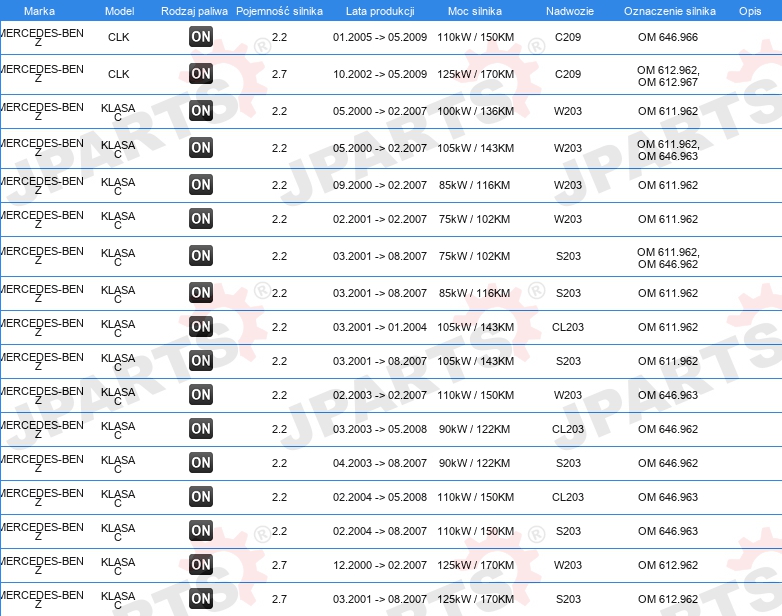
Task: Click ON icon for W203 100kW / 136KM row
Action: click(201, 110)
